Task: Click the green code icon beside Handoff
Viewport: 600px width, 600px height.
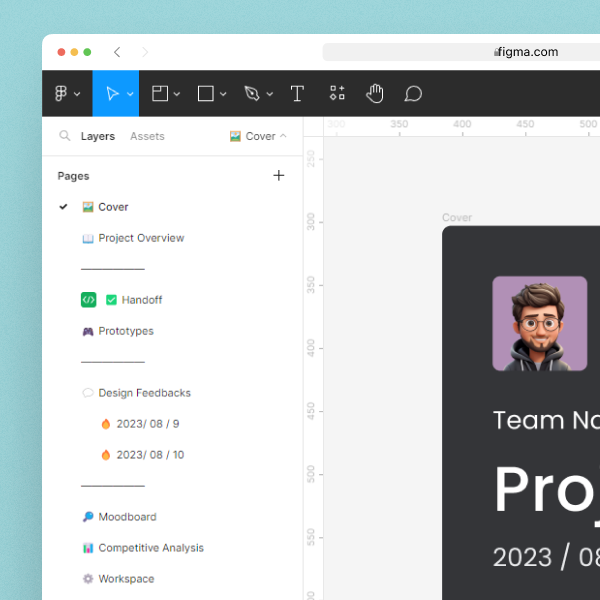Action: 88,300
